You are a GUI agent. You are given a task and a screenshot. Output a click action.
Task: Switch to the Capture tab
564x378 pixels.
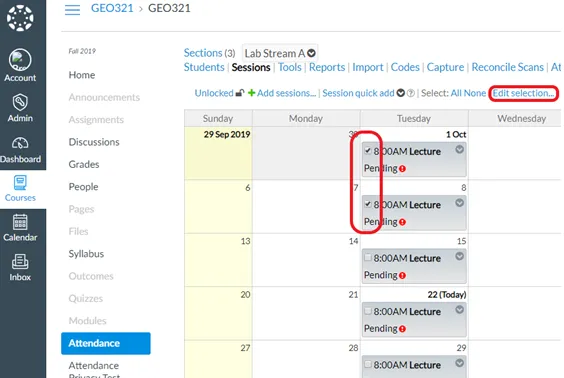(445, 67)
